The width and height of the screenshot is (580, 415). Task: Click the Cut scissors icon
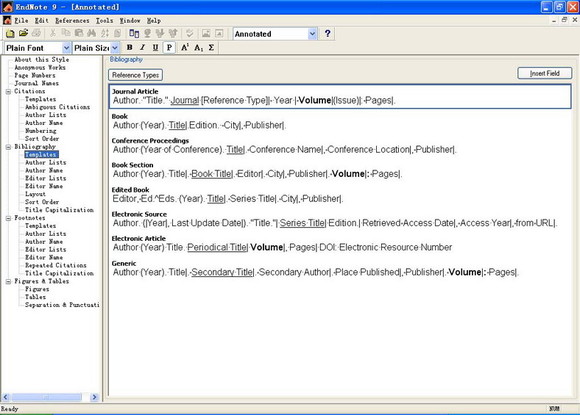pyautogui.click(x=53, y=33)
